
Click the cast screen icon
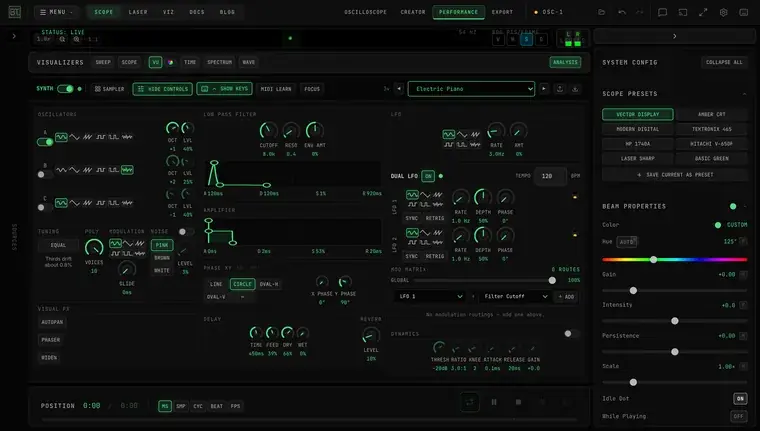682,12
